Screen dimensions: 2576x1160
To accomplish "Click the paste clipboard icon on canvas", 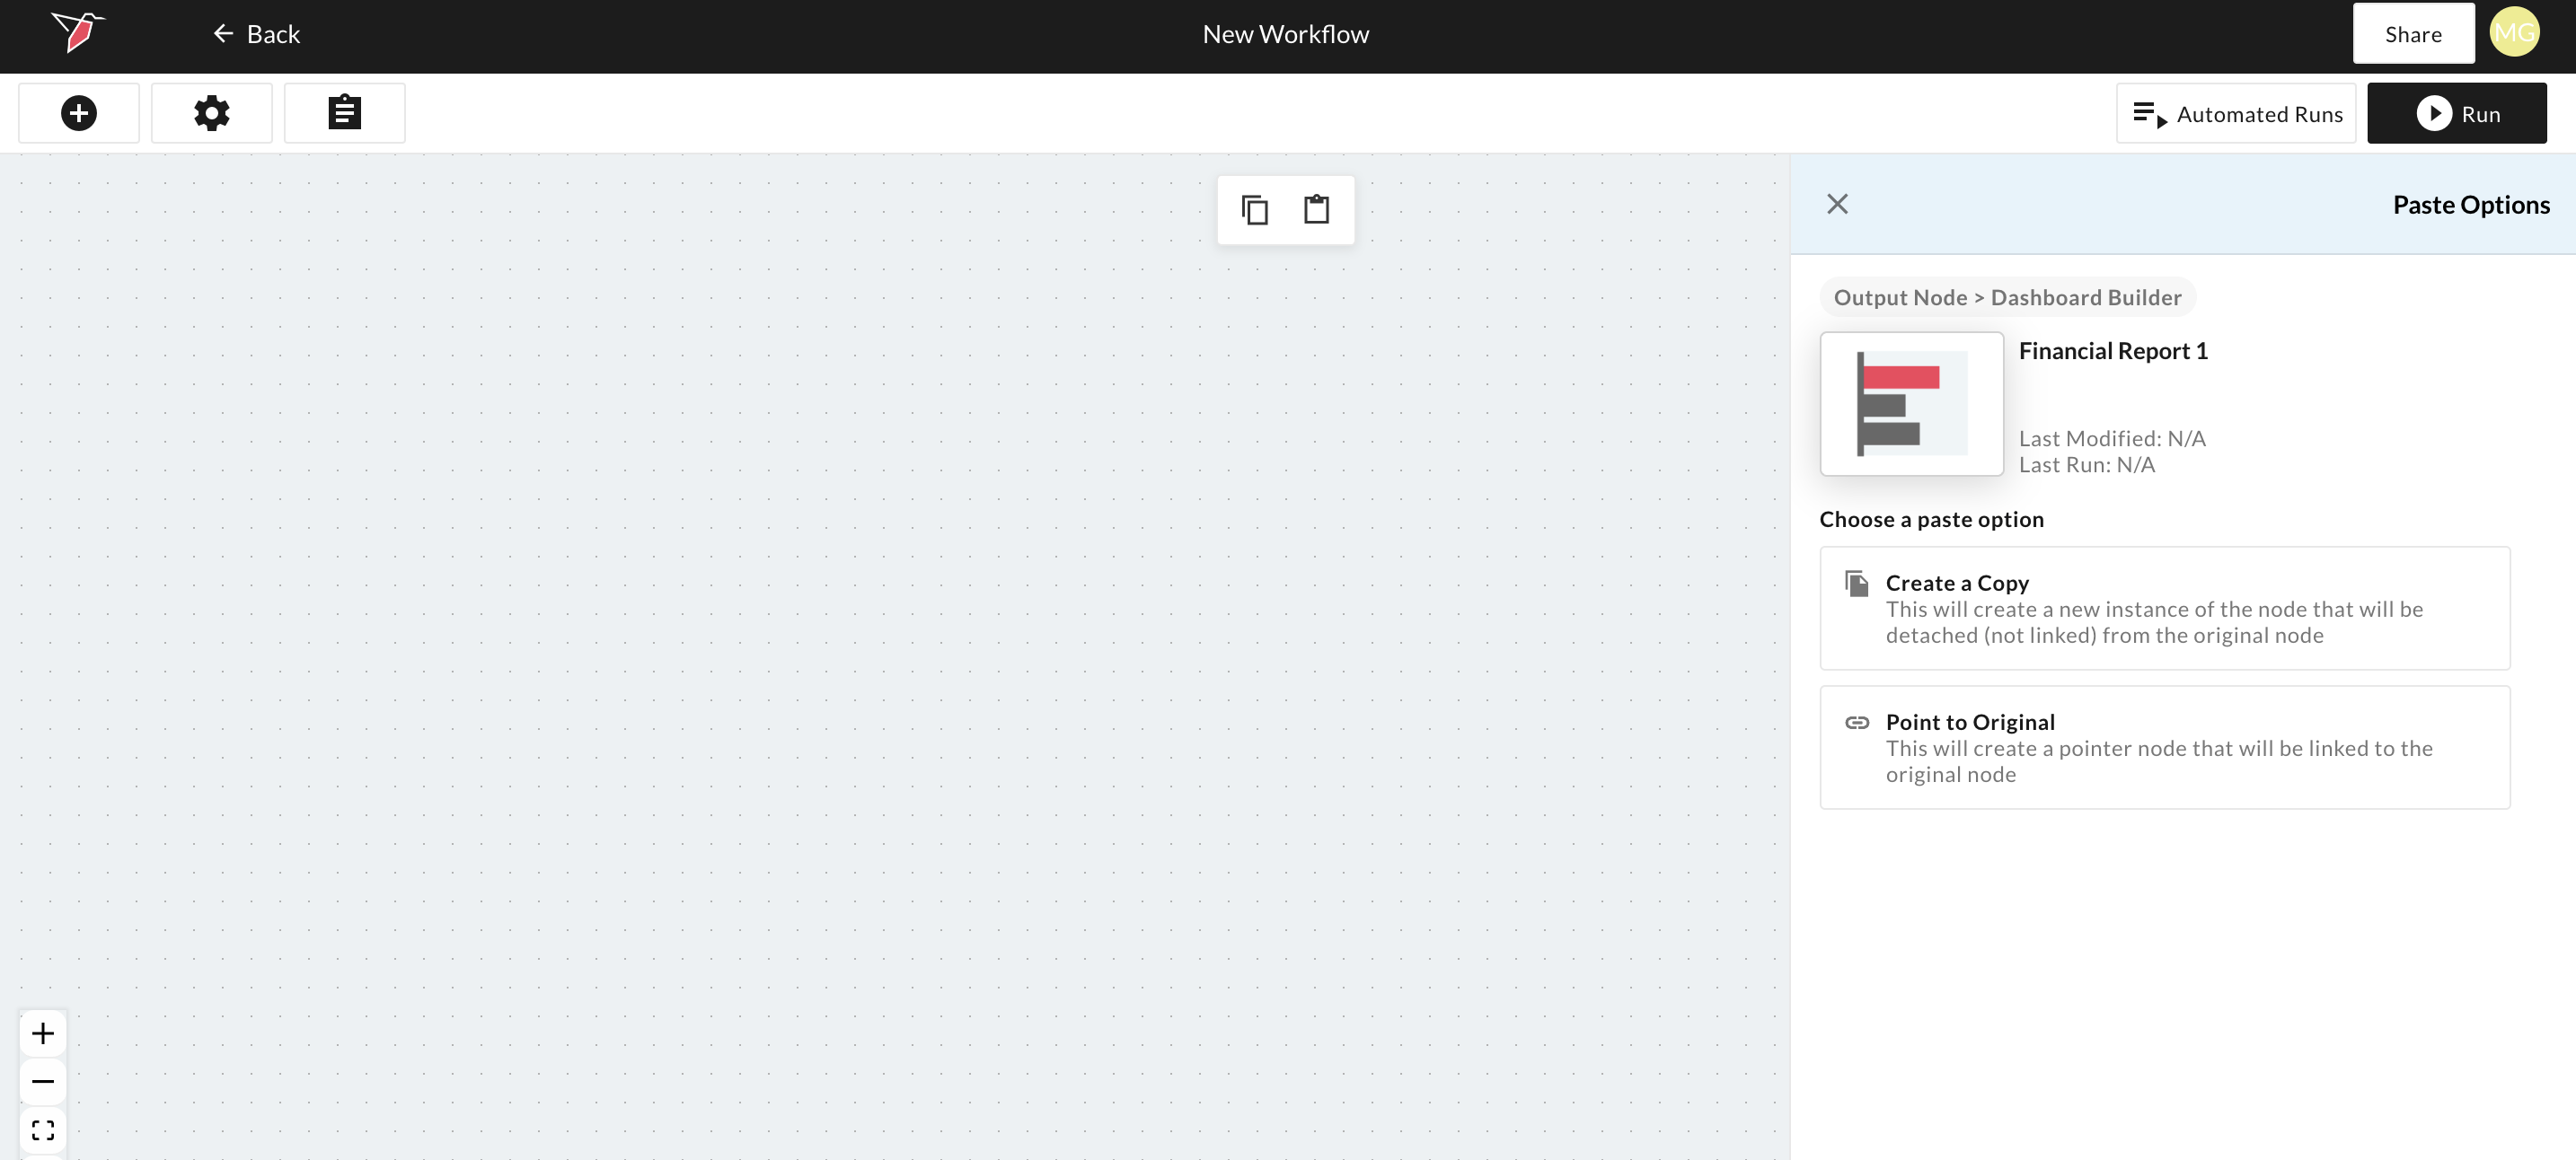I will pos(1316,210).
